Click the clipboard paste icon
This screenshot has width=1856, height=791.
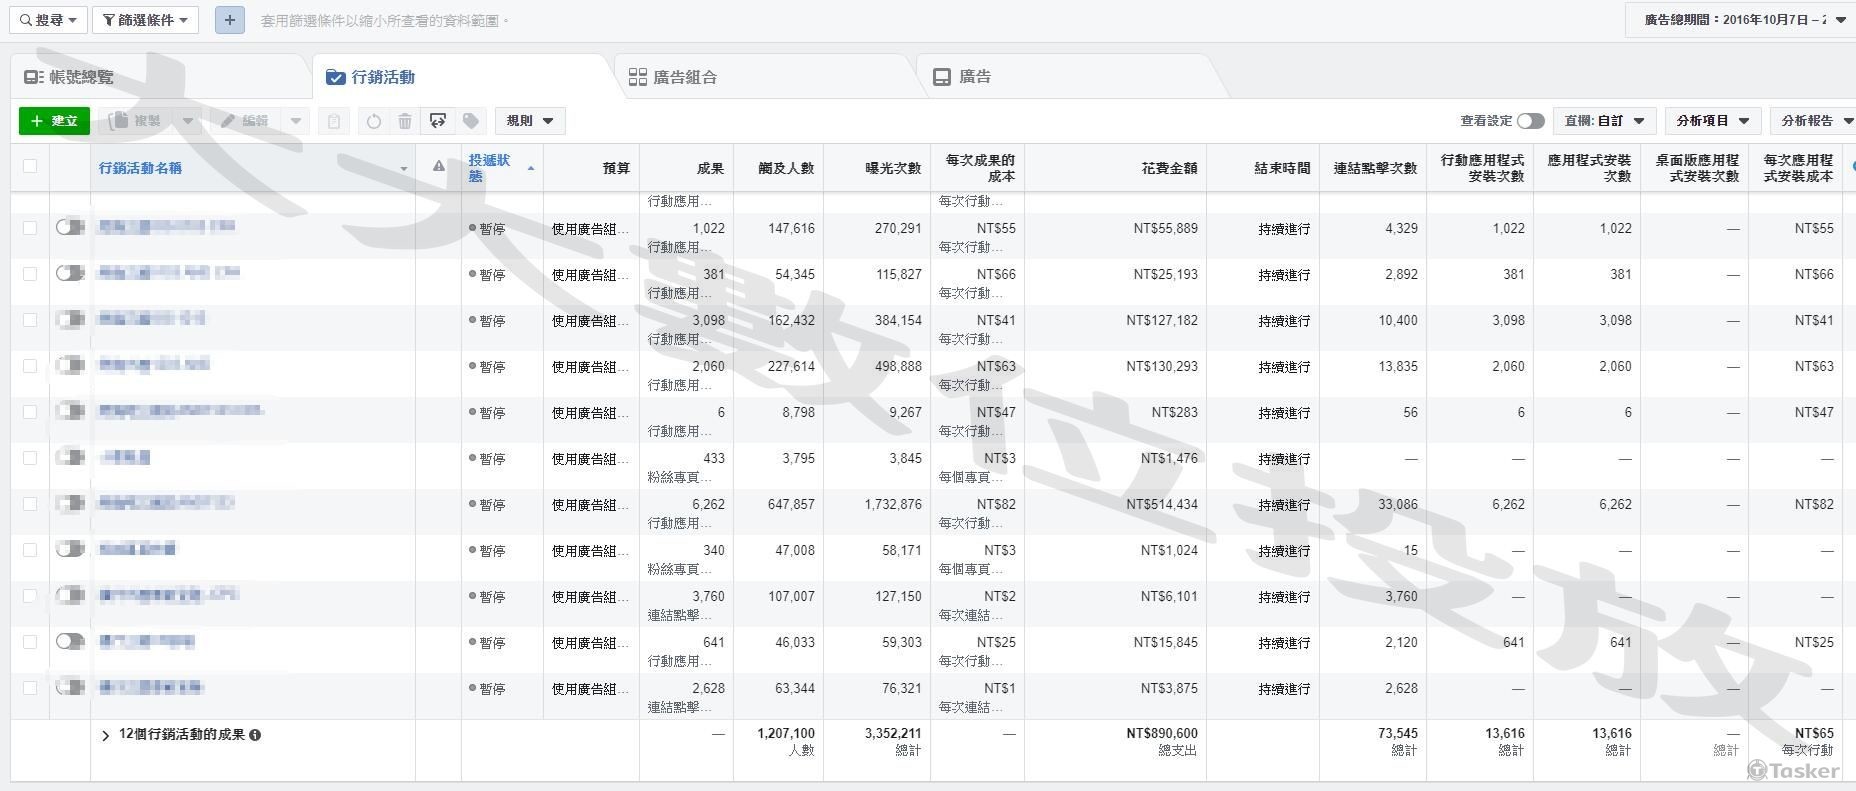334,121
